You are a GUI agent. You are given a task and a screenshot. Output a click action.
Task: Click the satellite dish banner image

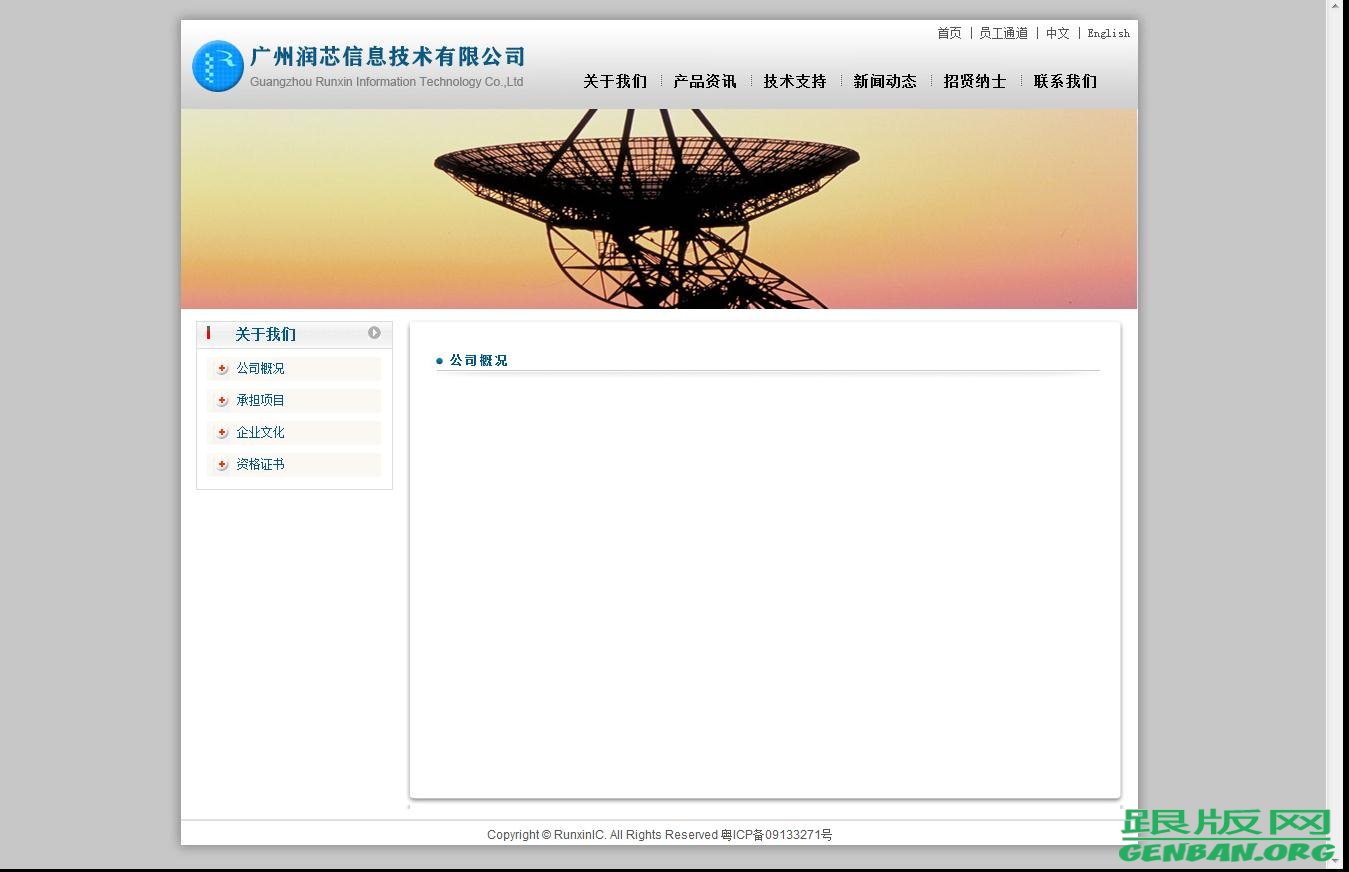coord(658,207)
